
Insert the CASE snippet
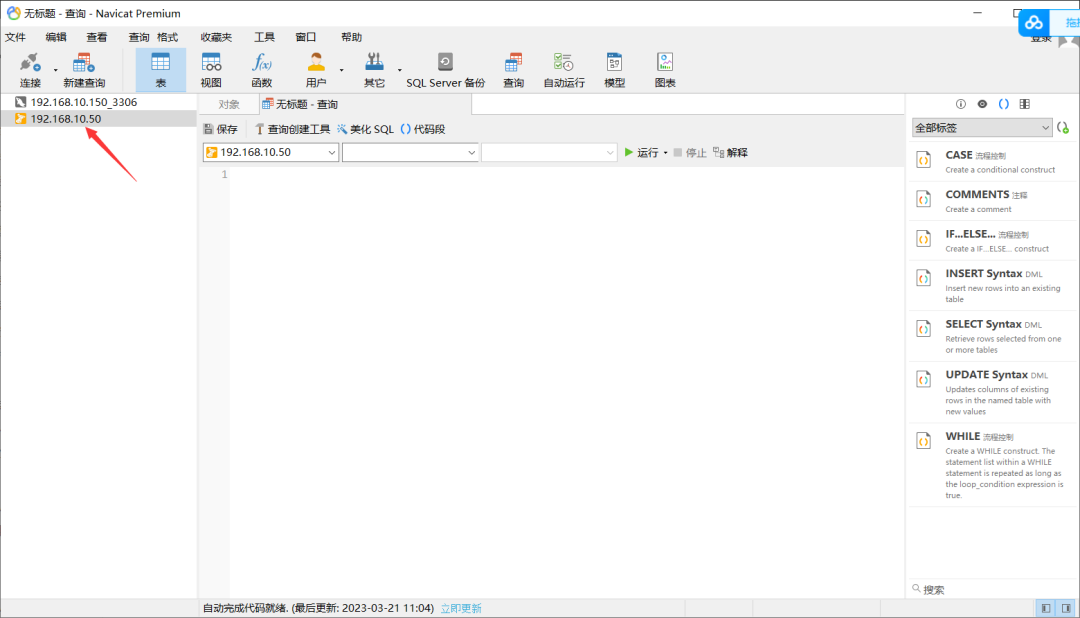993,162
